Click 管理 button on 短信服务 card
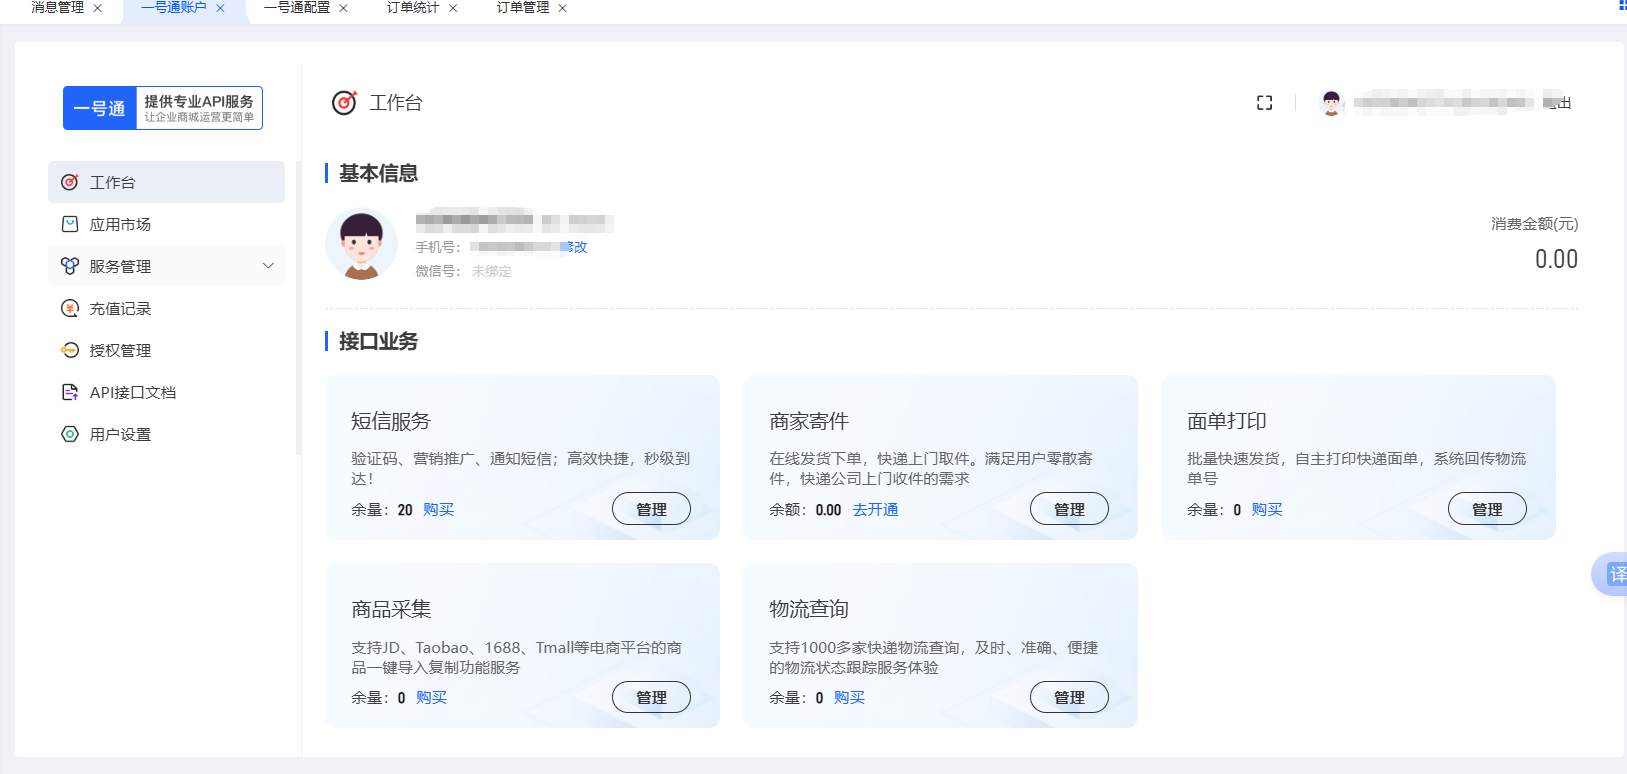Viewport: 1627px width, 774px height. 651,509
